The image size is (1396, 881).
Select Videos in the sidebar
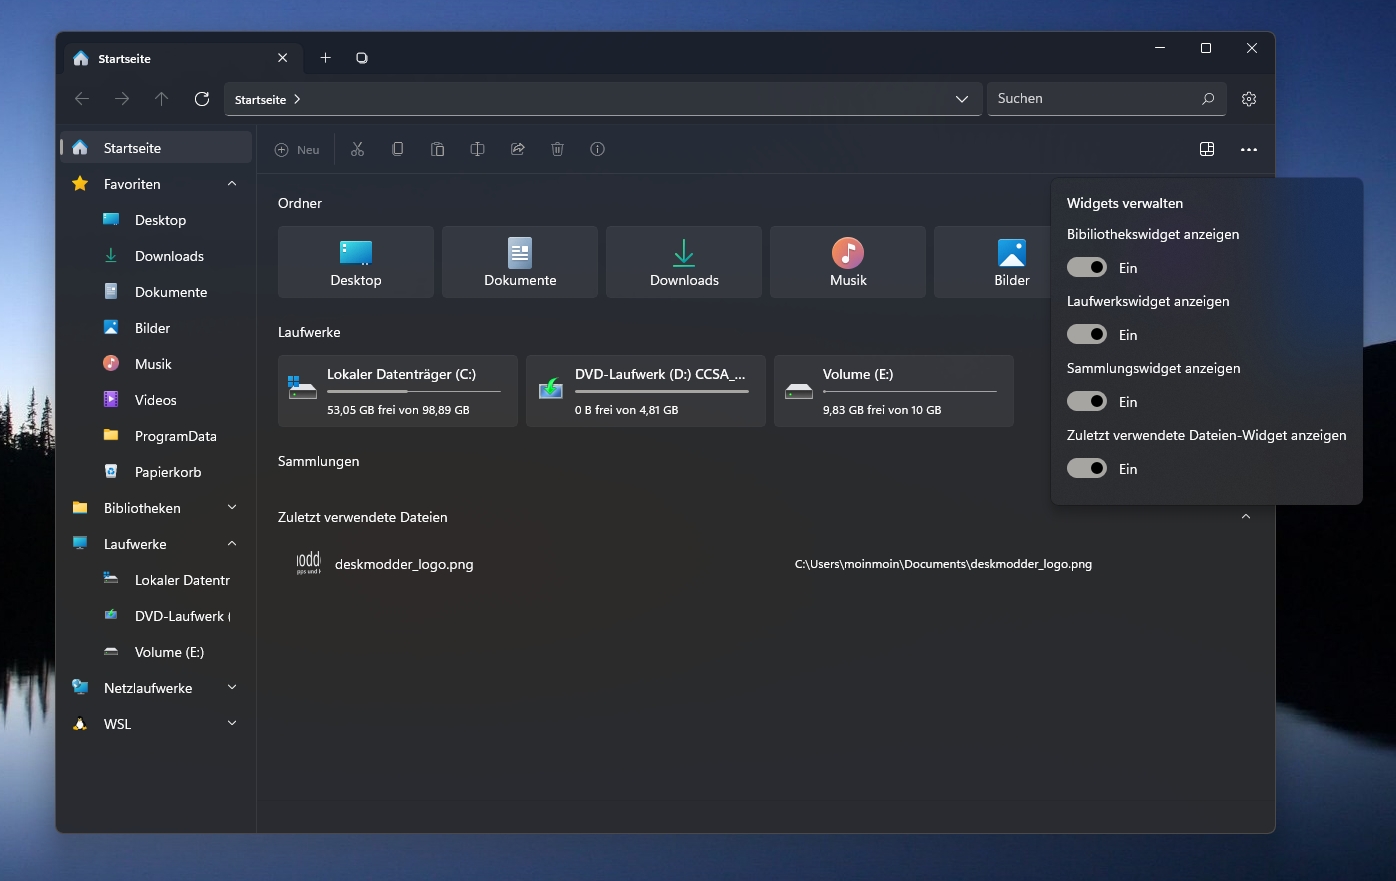156,400
